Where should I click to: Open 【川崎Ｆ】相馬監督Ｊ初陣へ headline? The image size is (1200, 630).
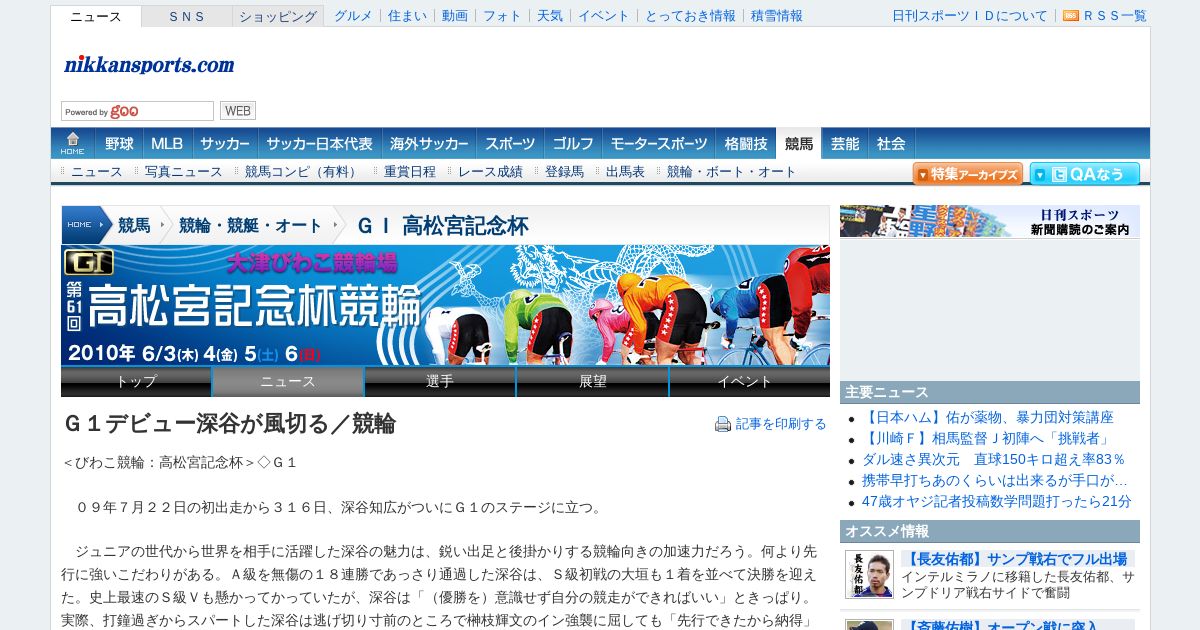click(x=986, y=438)
